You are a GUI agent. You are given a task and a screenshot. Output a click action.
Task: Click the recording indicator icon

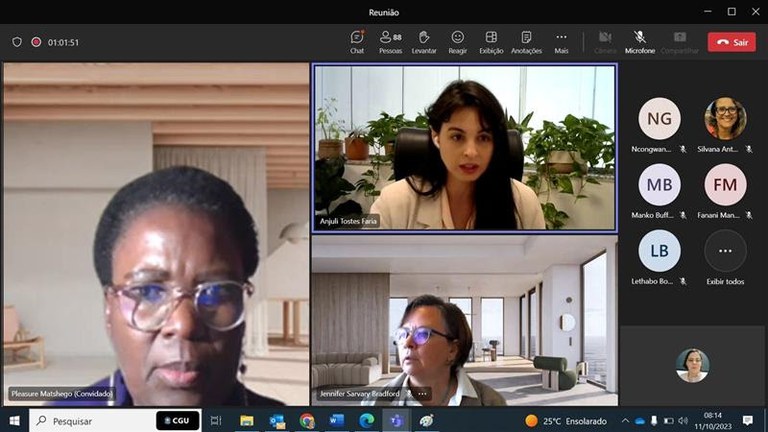36,42
